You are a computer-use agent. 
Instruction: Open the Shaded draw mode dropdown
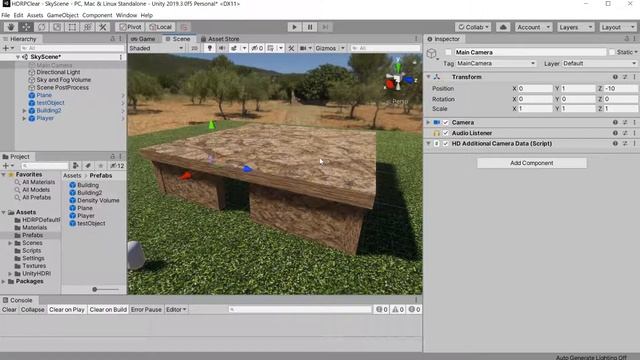click(x=156, y=48)
